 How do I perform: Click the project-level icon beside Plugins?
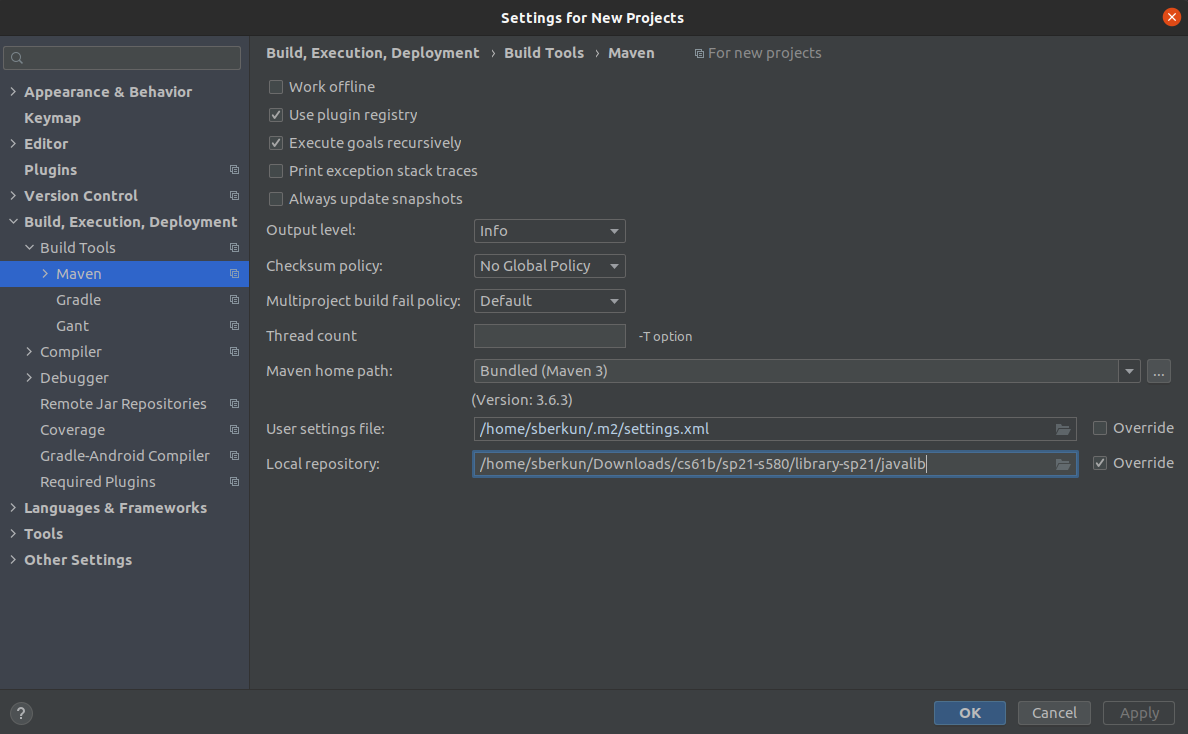[235, 170]
